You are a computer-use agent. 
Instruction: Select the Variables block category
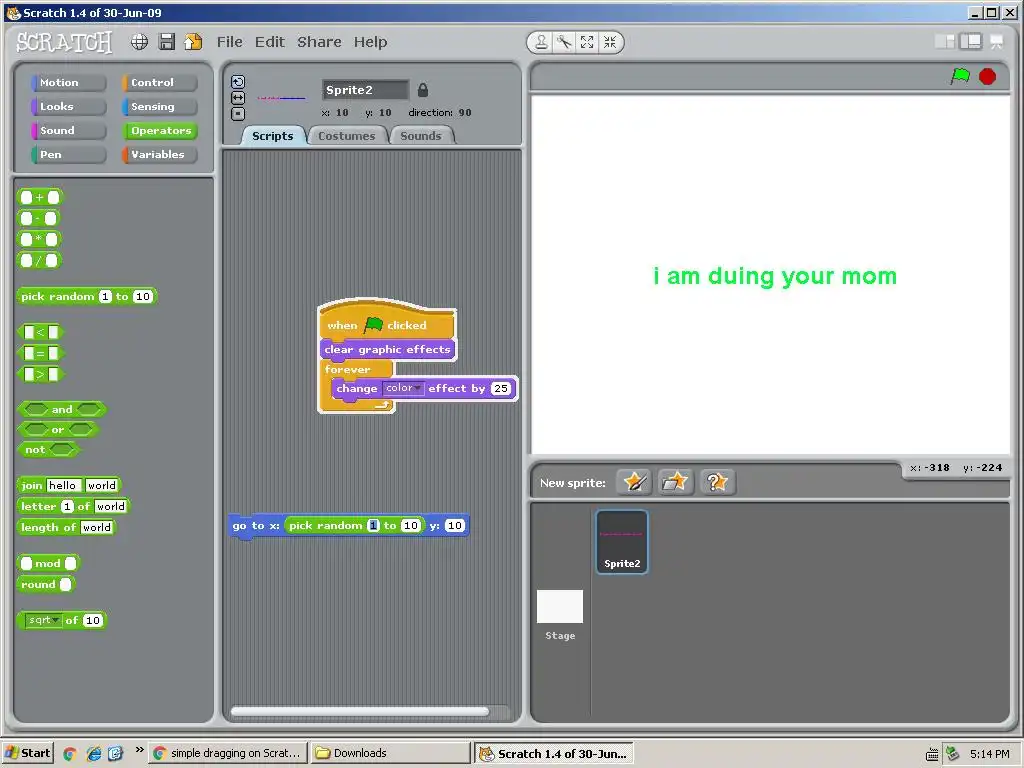coord(159,155)
